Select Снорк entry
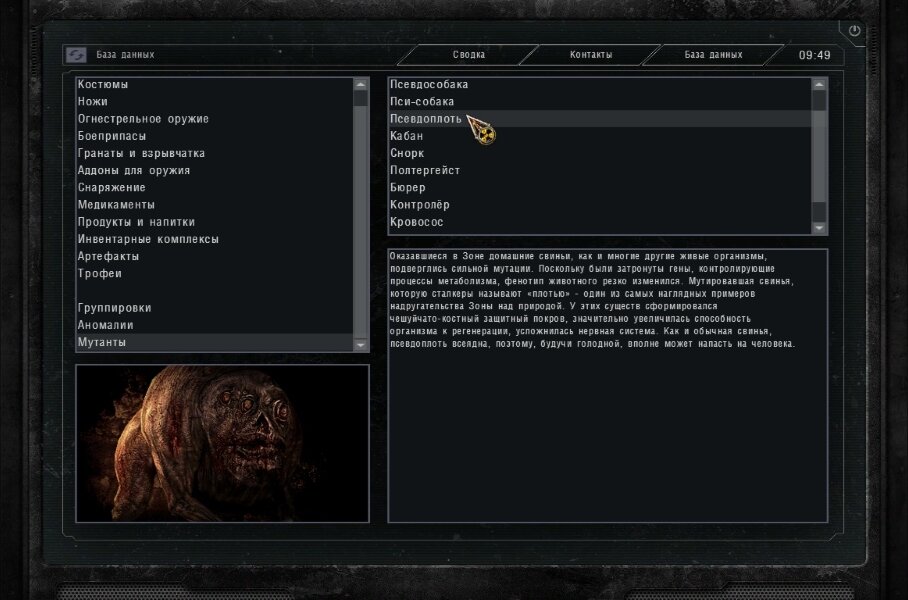 coord(600,153)
